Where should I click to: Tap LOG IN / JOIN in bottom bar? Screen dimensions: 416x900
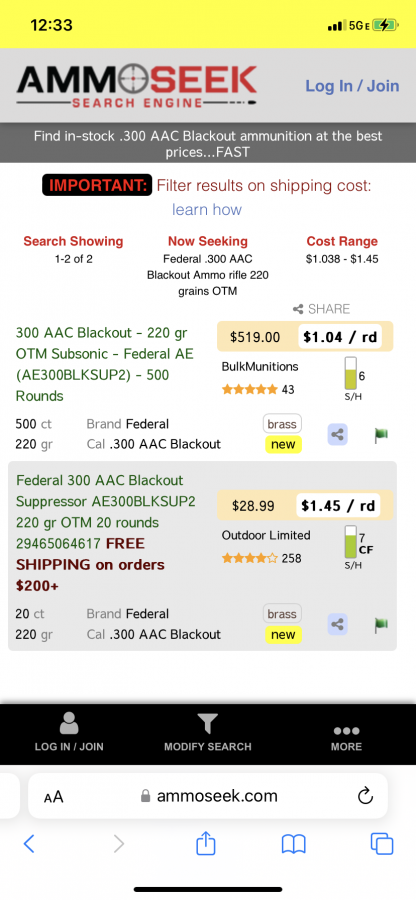tap(69, 732)
